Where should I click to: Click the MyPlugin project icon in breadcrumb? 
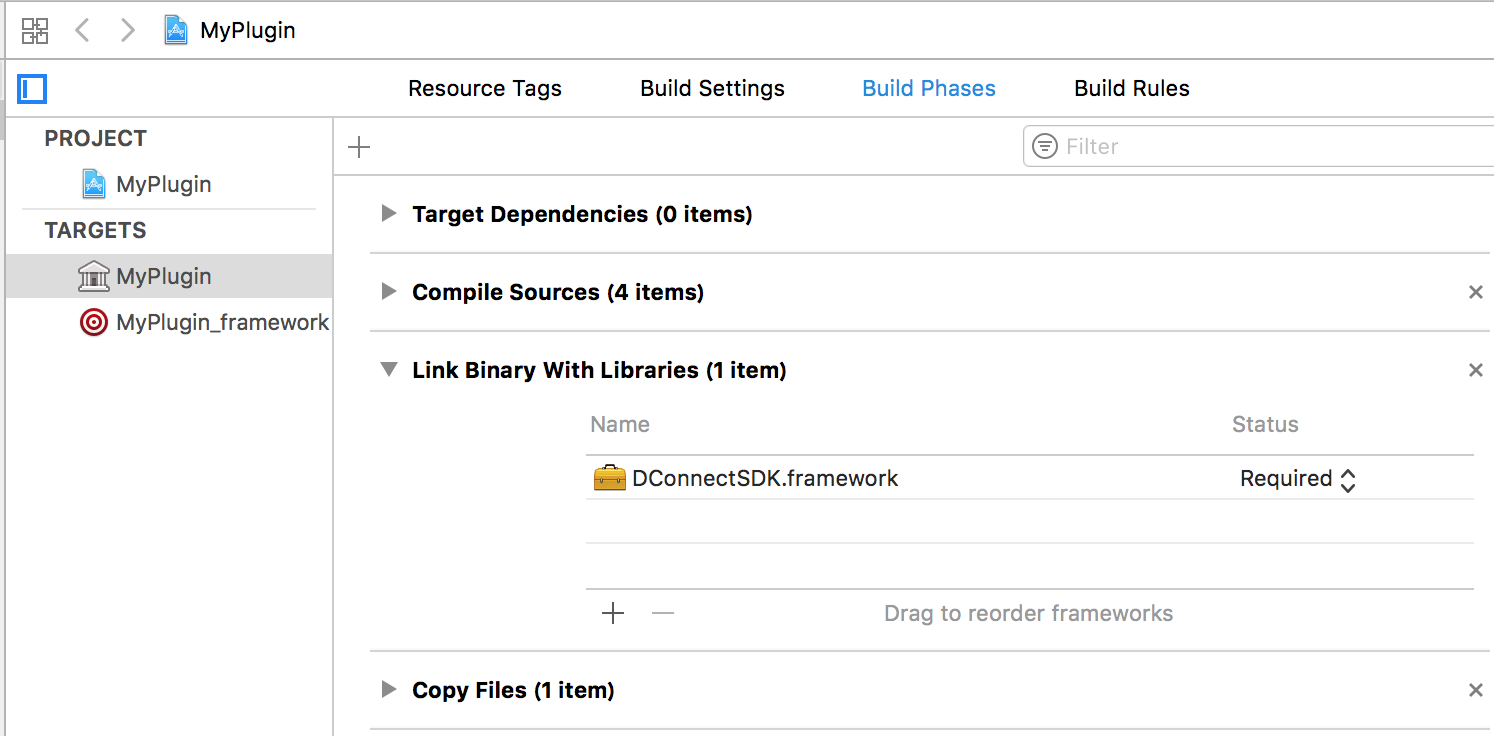(176, 30)
